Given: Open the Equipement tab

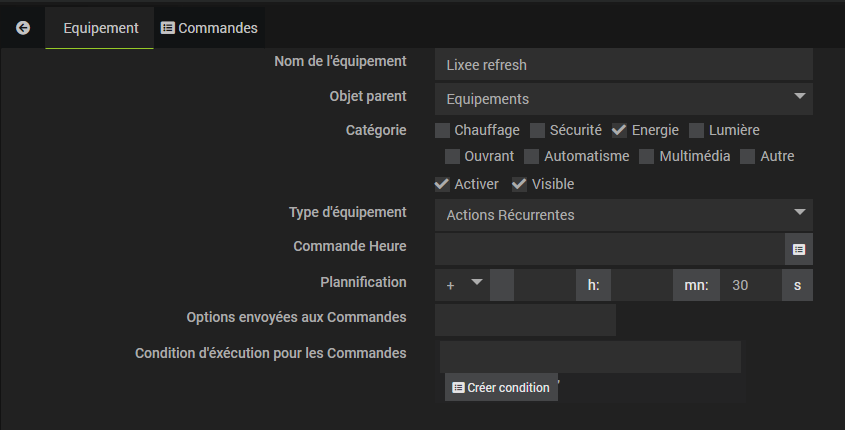Looking at the screenshot, I should coord(100,28).
